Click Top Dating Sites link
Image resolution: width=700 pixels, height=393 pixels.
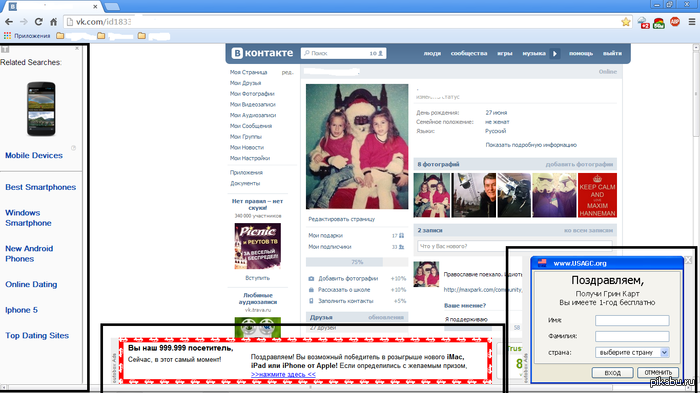pyautogui.click(x=37, y=335)
